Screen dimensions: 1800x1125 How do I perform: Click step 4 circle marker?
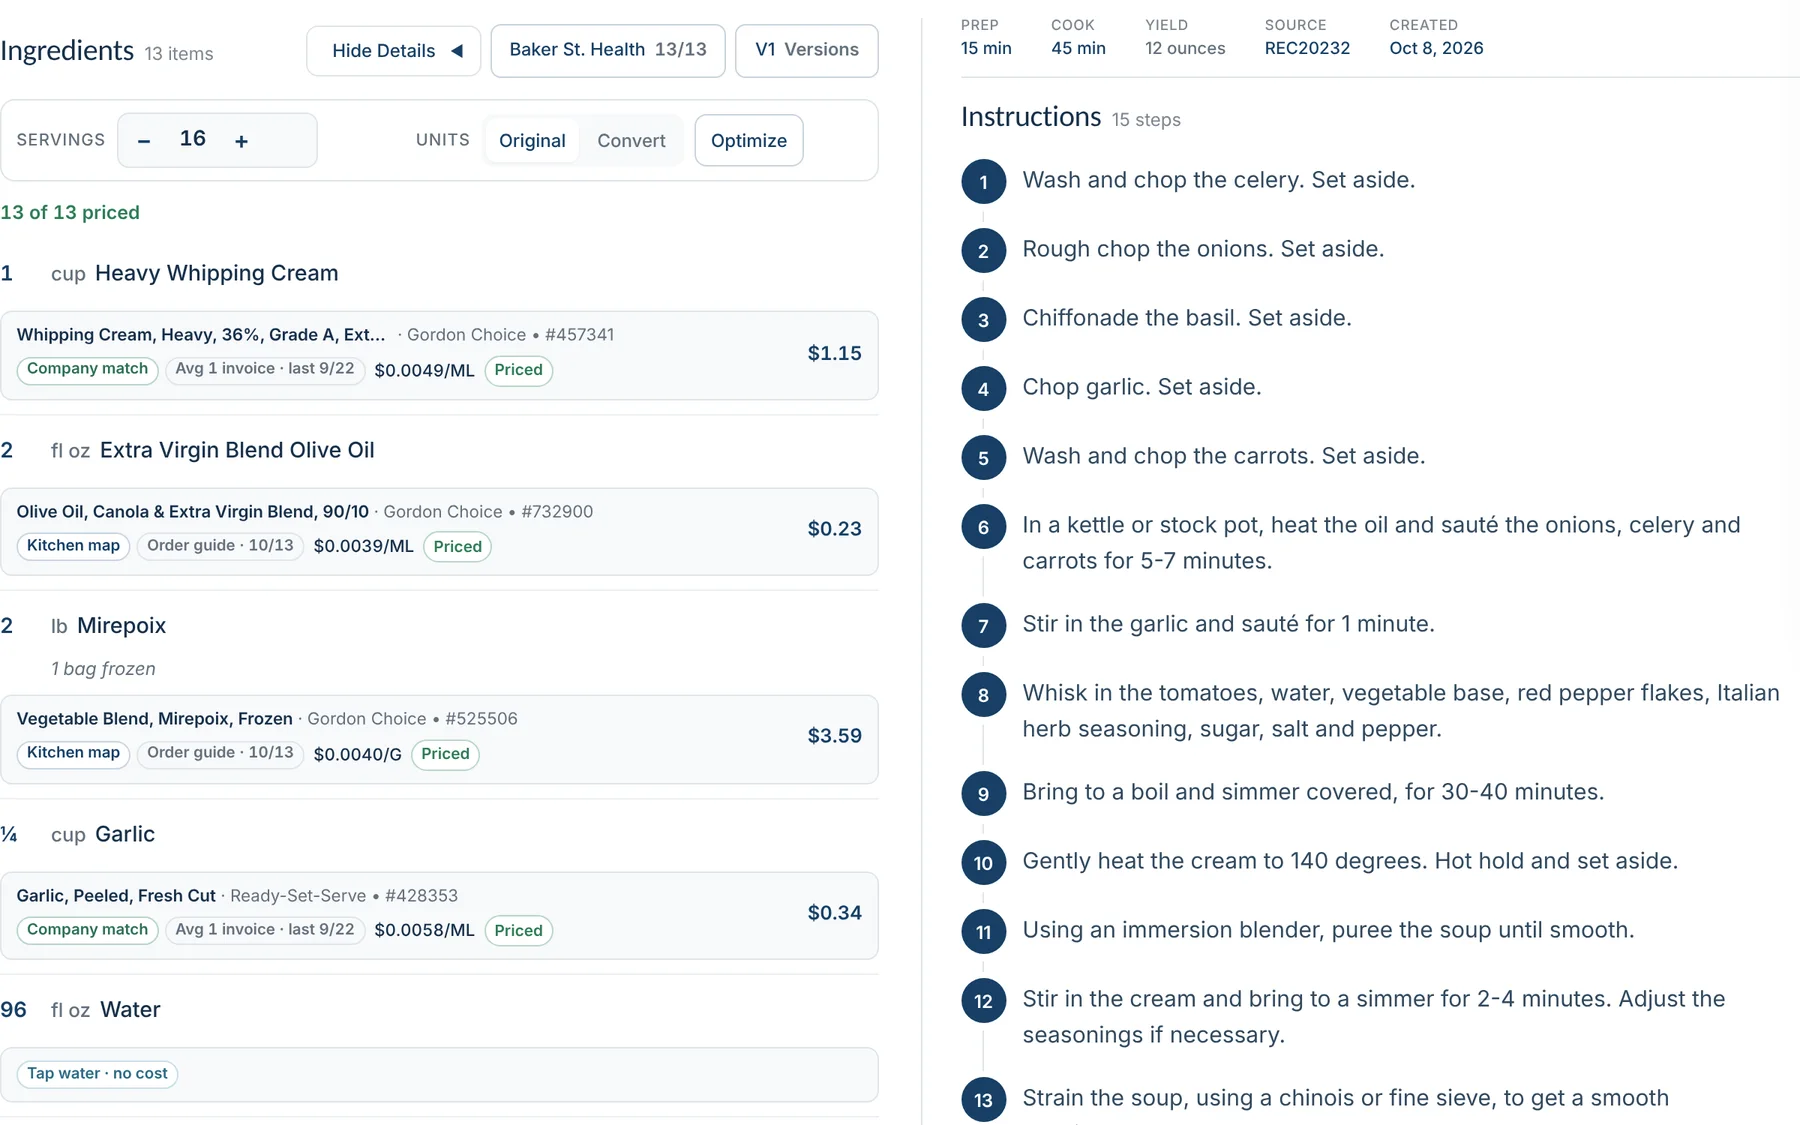[984, 389]
